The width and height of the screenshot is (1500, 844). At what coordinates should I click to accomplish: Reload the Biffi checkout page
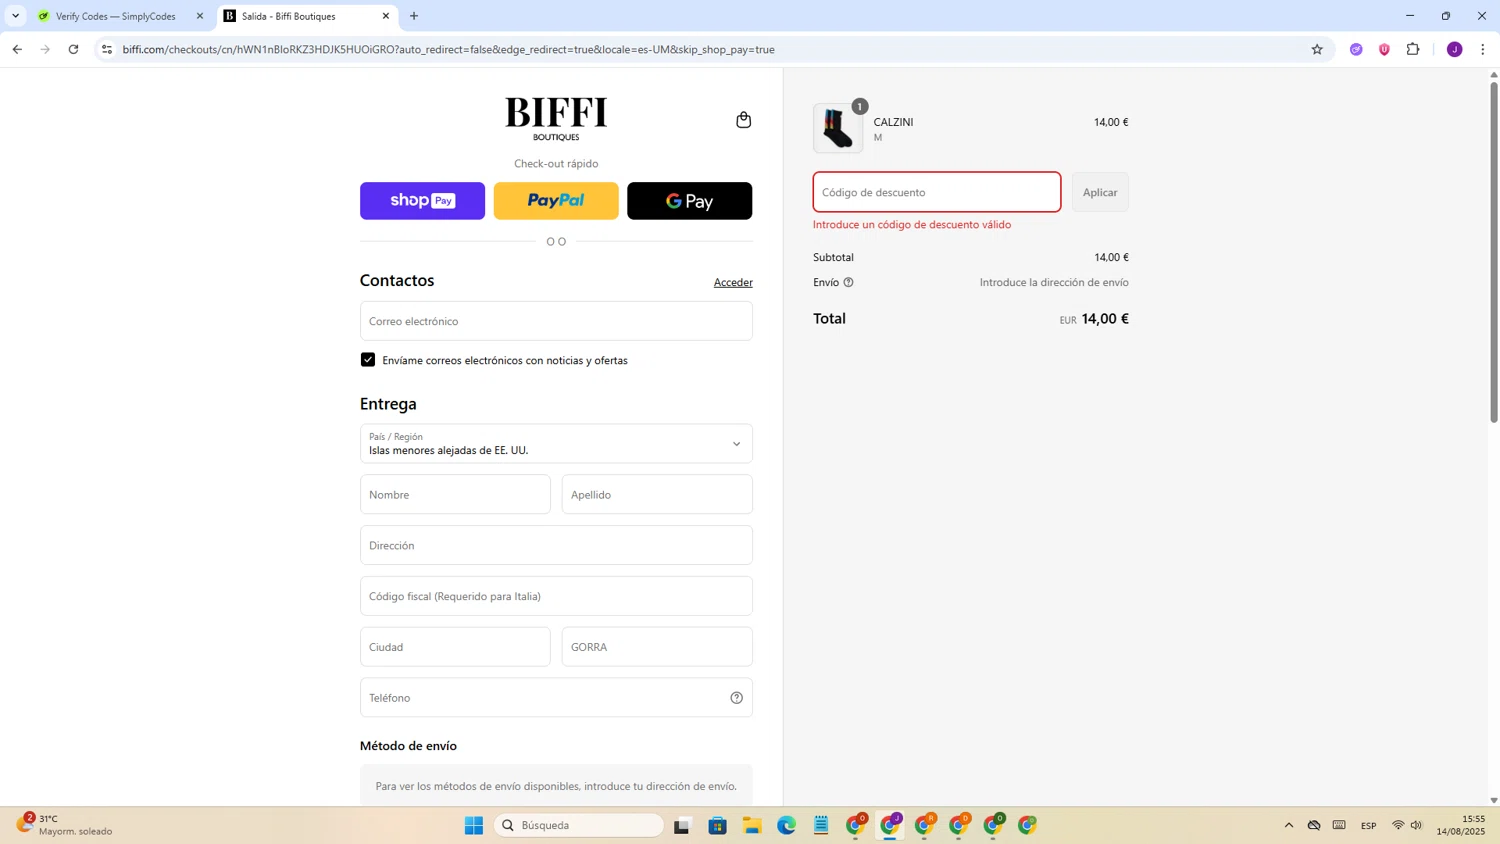pos(73,49)
